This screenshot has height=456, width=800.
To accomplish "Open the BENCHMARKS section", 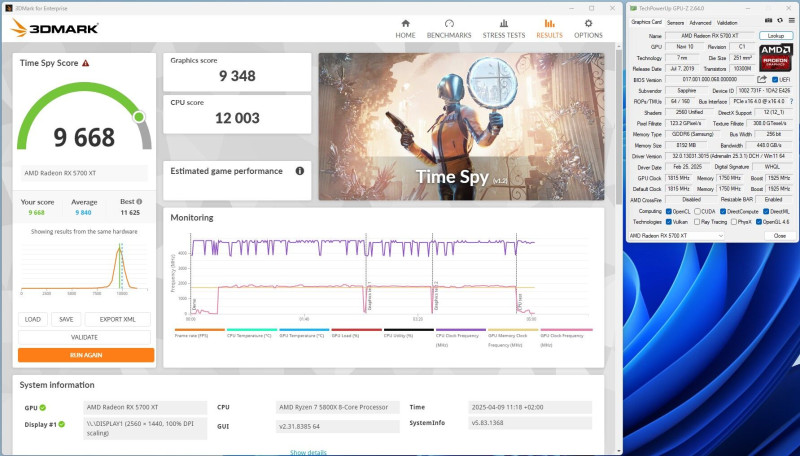I will coord(449,29).
